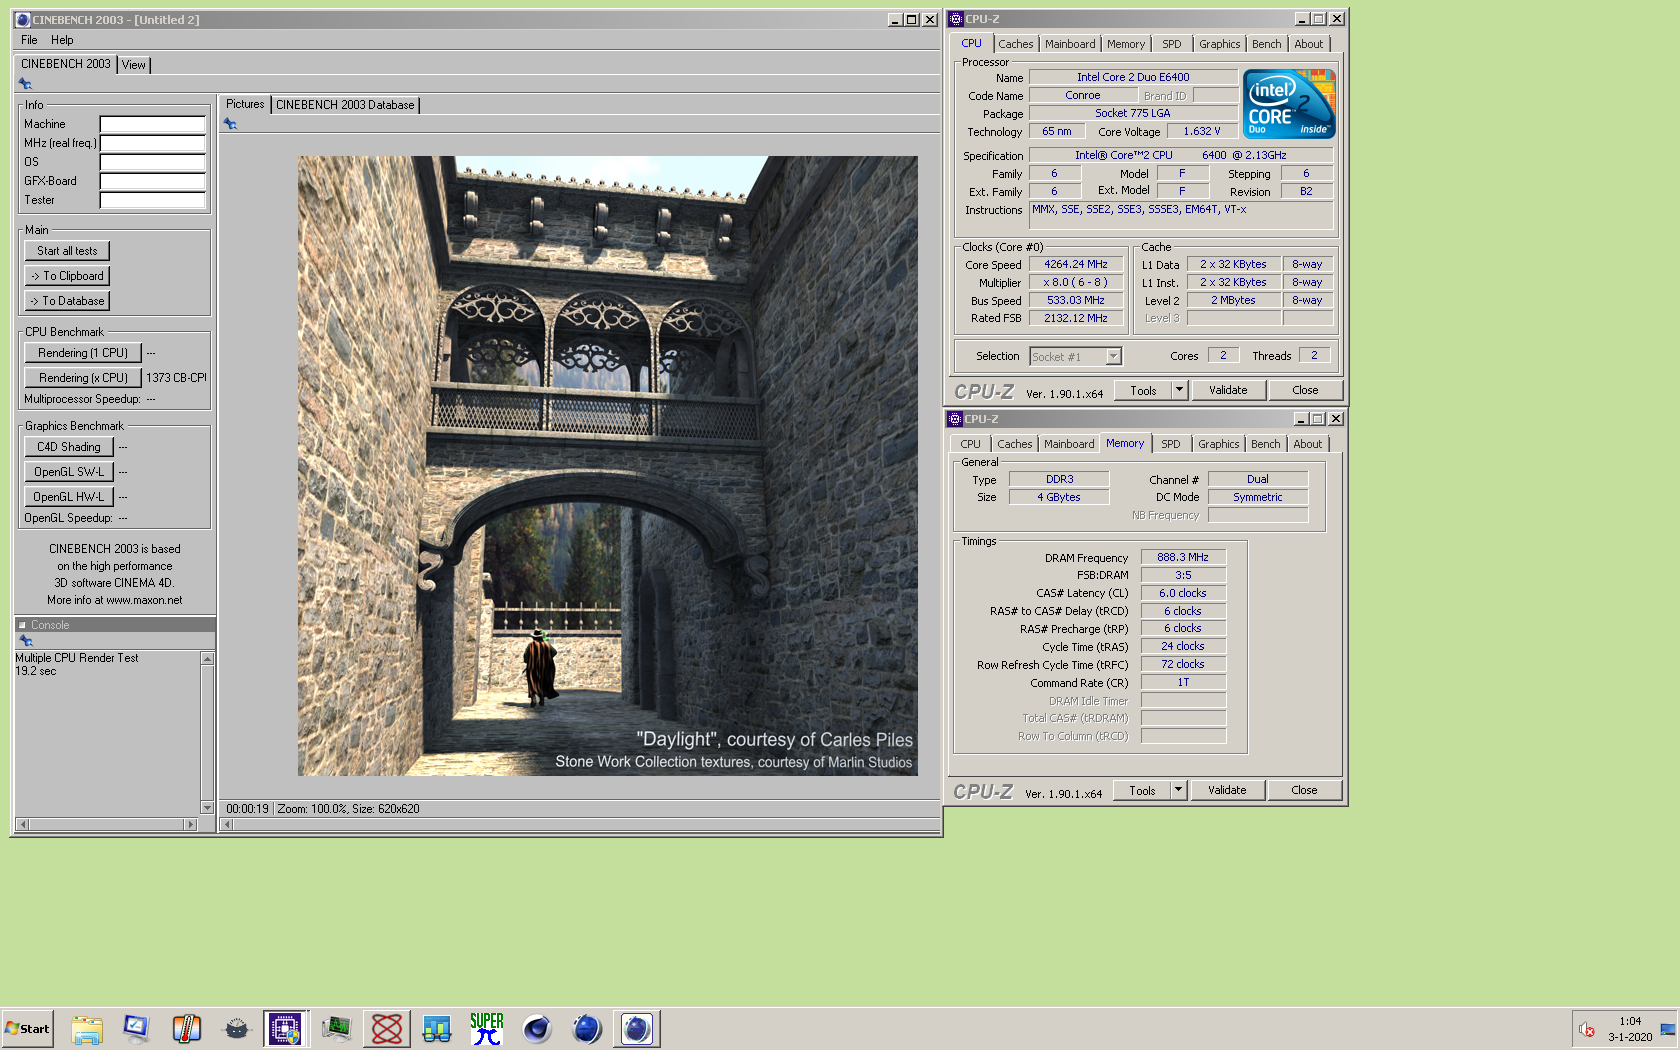Open the blue Cinebench globe taskbar icon
The image size is (1680, 1050).
[x=587, y=1029]
